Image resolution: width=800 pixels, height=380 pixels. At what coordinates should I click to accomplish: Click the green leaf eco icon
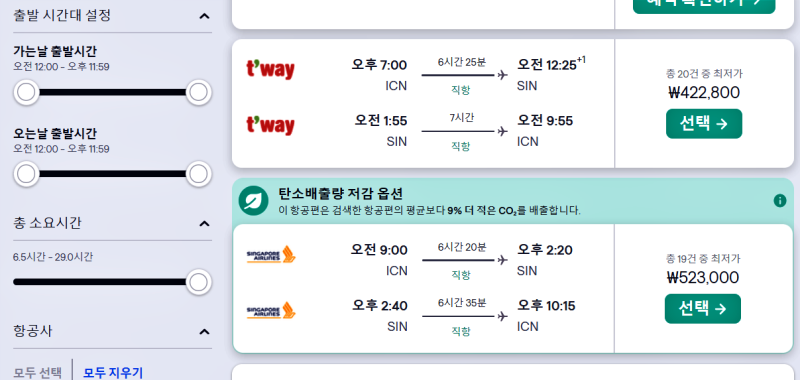click(x=254, y=200)
